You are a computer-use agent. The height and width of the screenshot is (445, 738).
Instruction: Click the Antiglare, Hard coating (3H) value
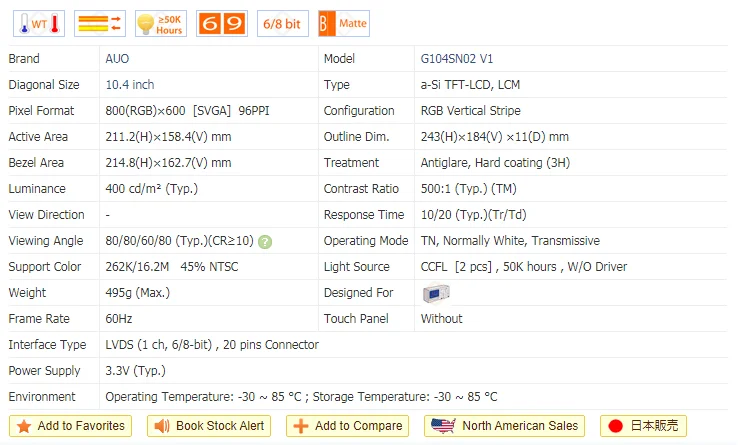(495, 163)
